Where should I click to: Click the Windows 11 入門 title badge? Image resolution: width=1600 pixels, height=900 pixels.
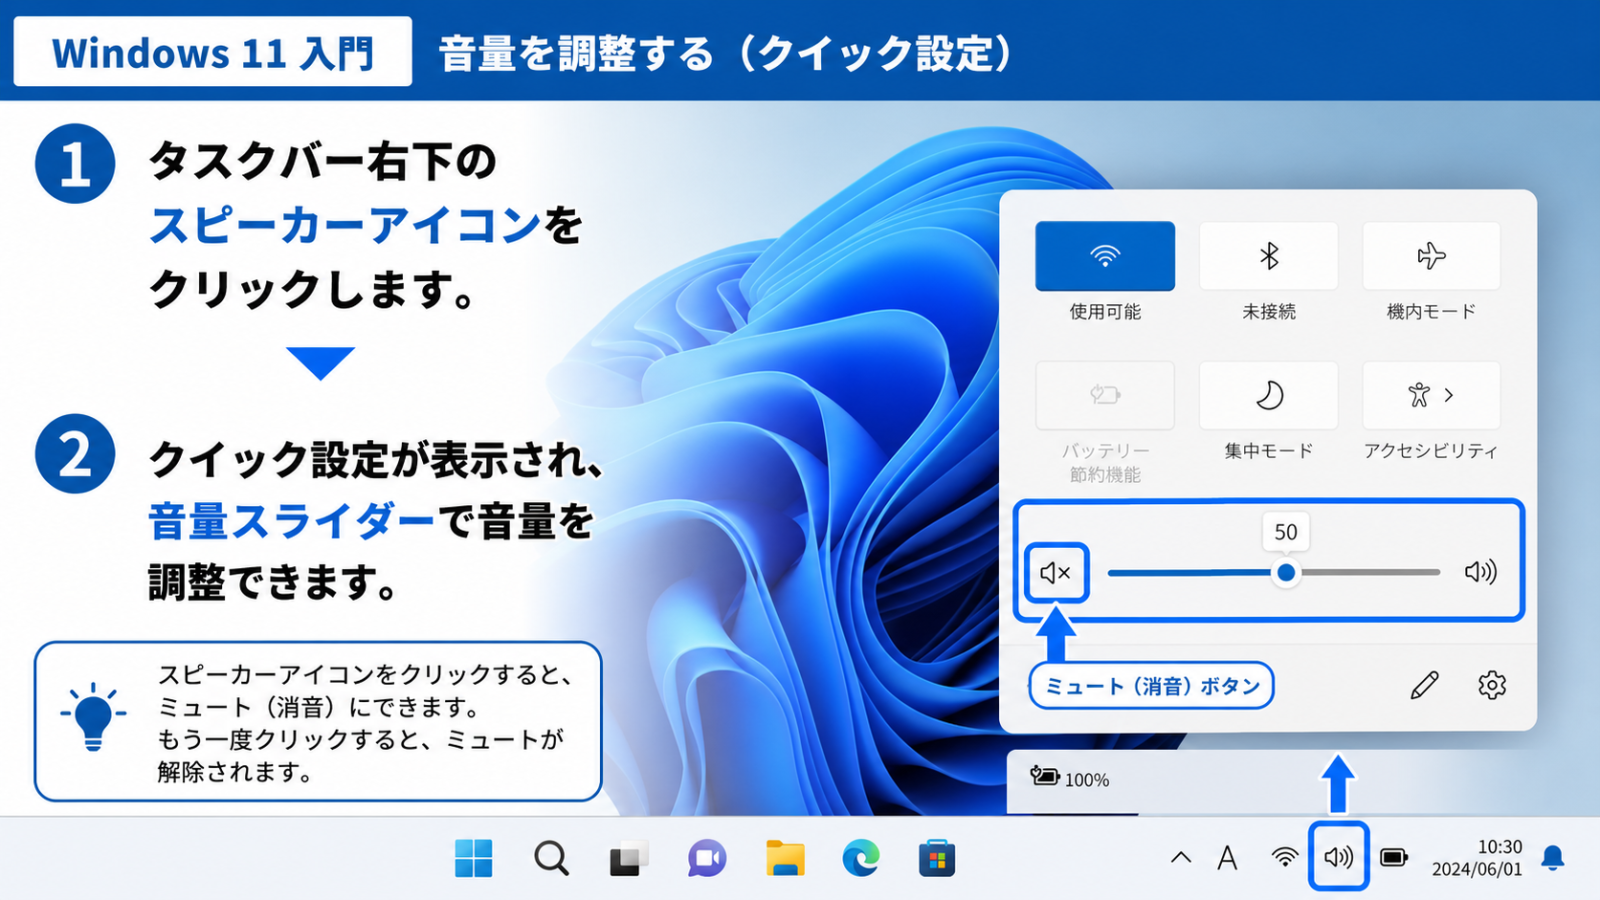pyautogui.click(x=212, y=52)
